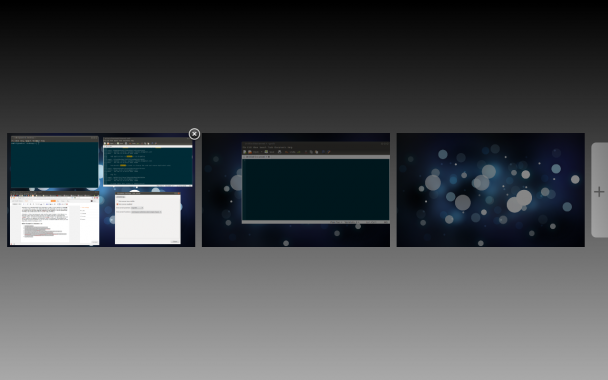Select the empty third workspace thumbnail
This screenshot has height=380, width=608.
click(x=491, y=190)
